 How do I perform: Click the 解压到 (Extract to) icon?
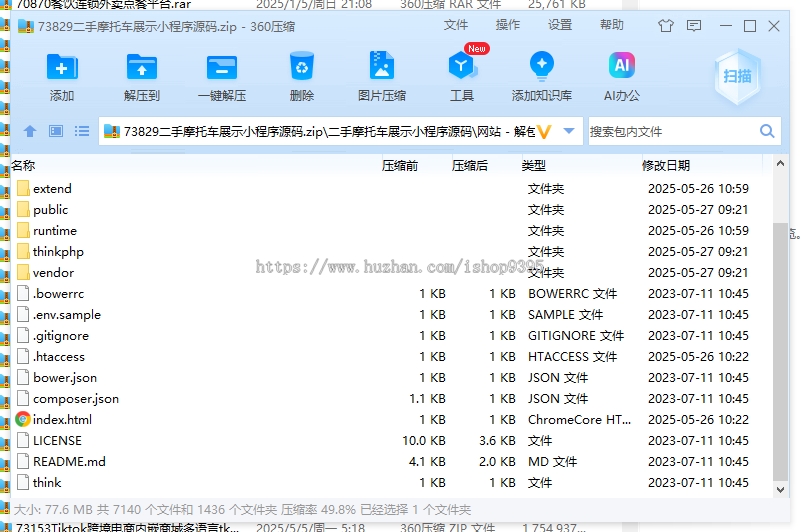coord(141,67)
